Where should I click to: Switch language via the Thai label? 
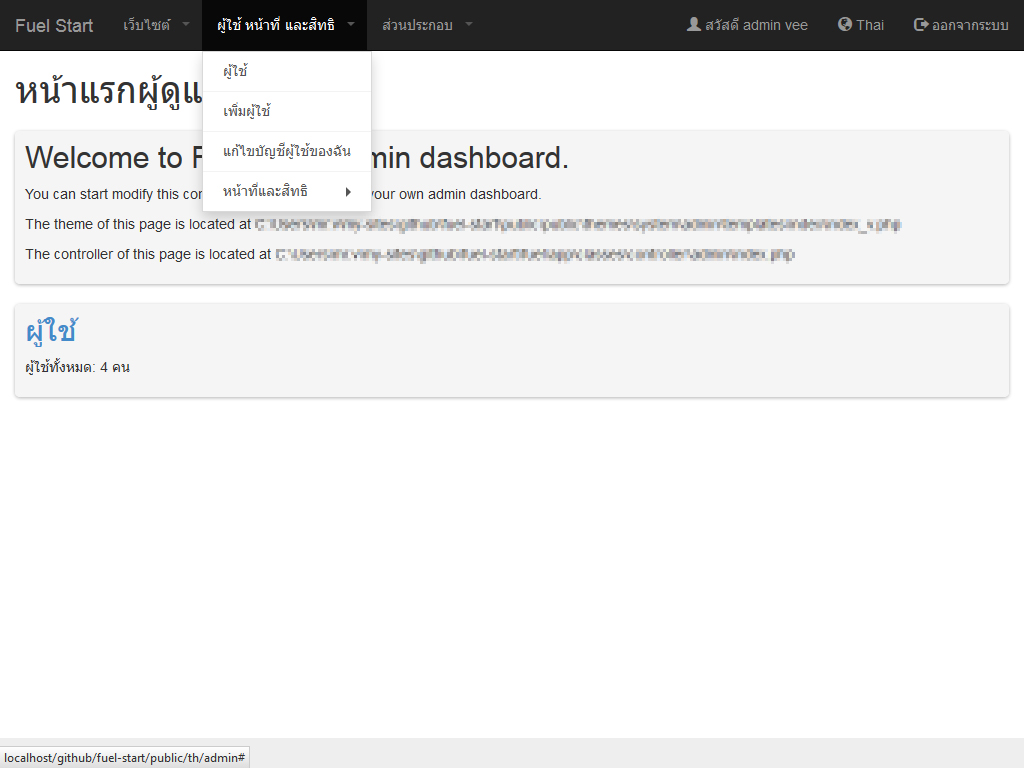(870, 25)
